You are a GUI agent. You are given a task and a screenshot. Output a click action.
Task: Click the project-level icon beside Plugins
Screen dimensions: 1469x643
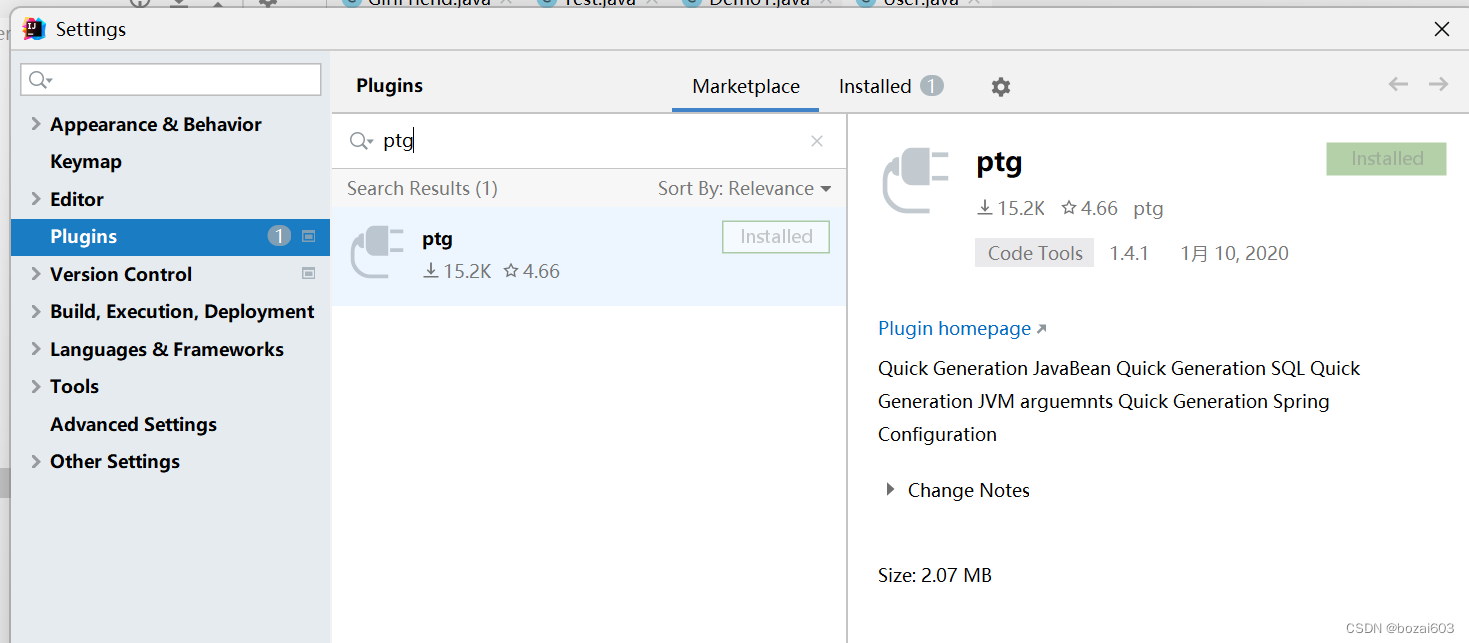coord(309,236)
